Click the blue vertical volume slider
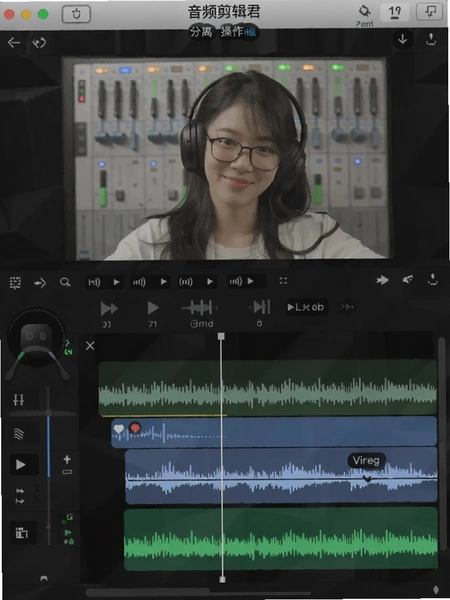The height and width of the screenshot is (600, 450). click(x=49, y=446)
